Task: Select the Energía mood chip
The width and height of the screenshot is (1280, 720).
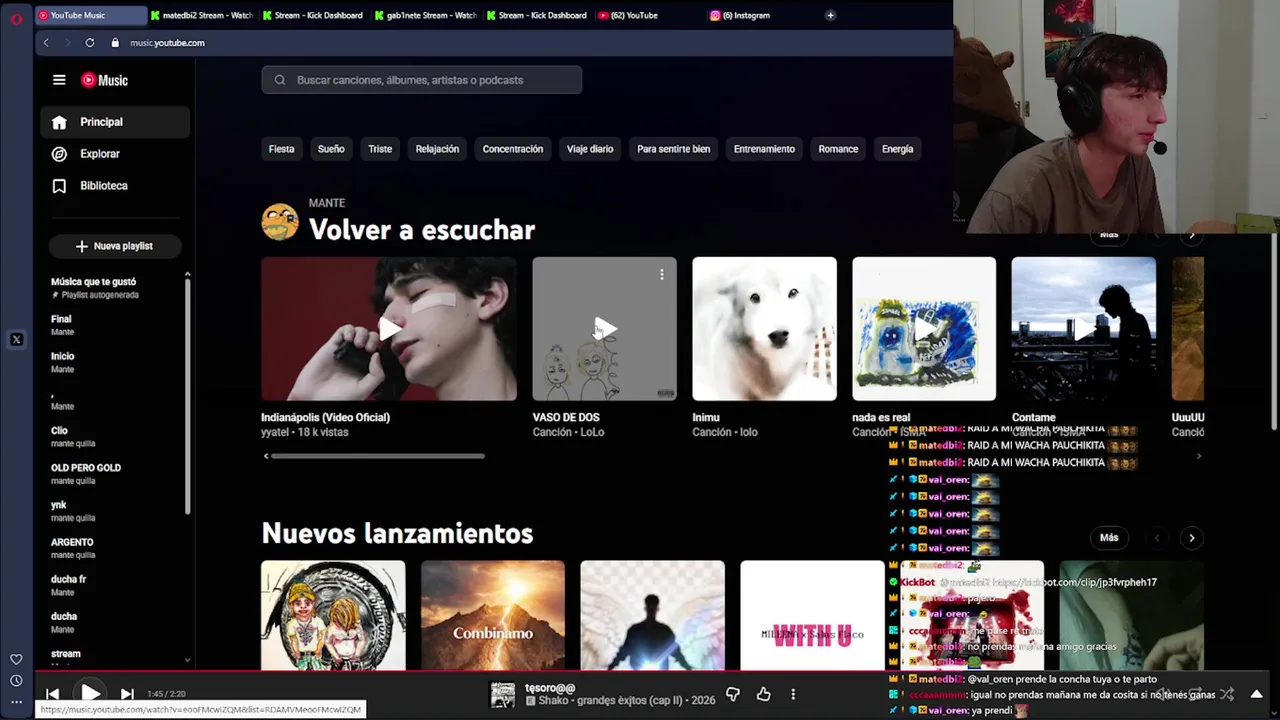Action: click(x=897, y=149)
